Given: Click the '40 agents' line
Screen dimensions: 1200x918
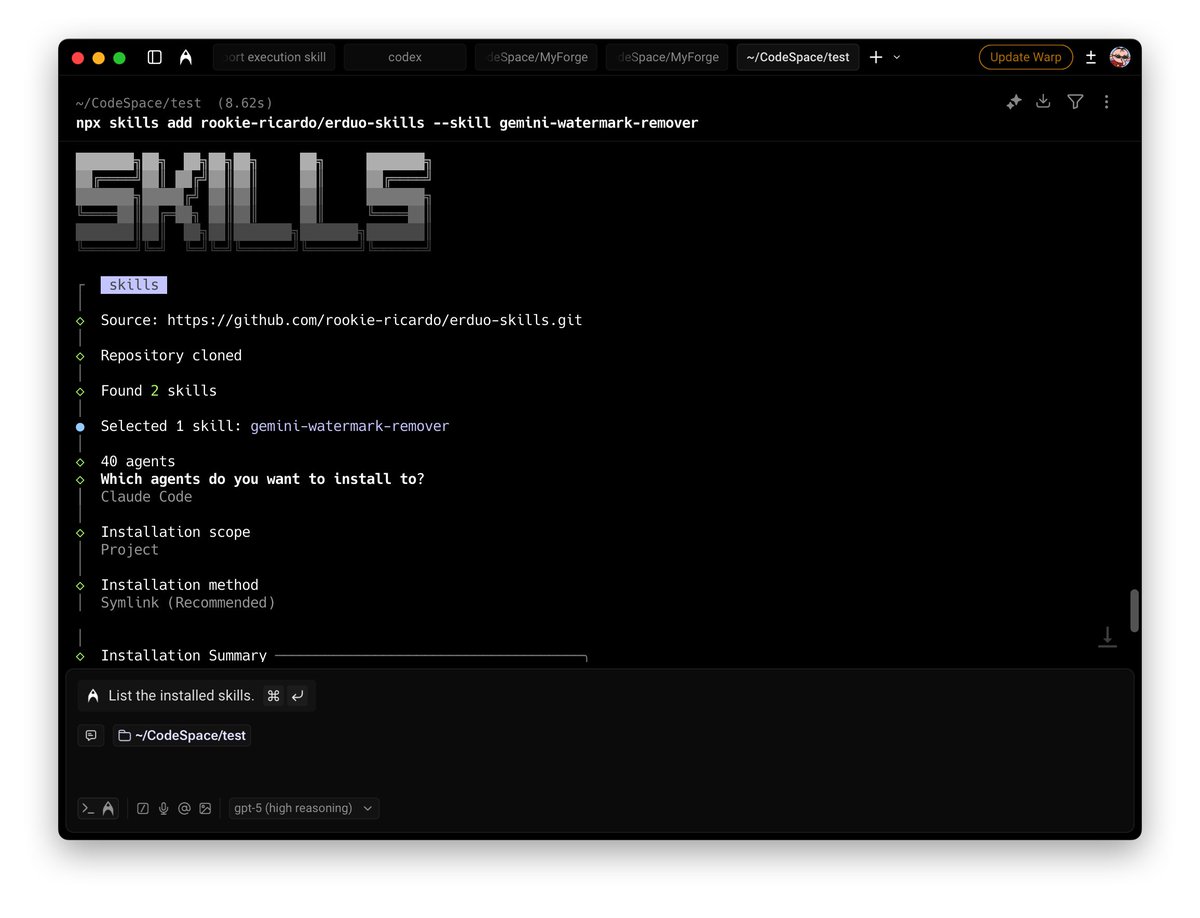Looking at the screenshot, I should click(x=138, y=461).
